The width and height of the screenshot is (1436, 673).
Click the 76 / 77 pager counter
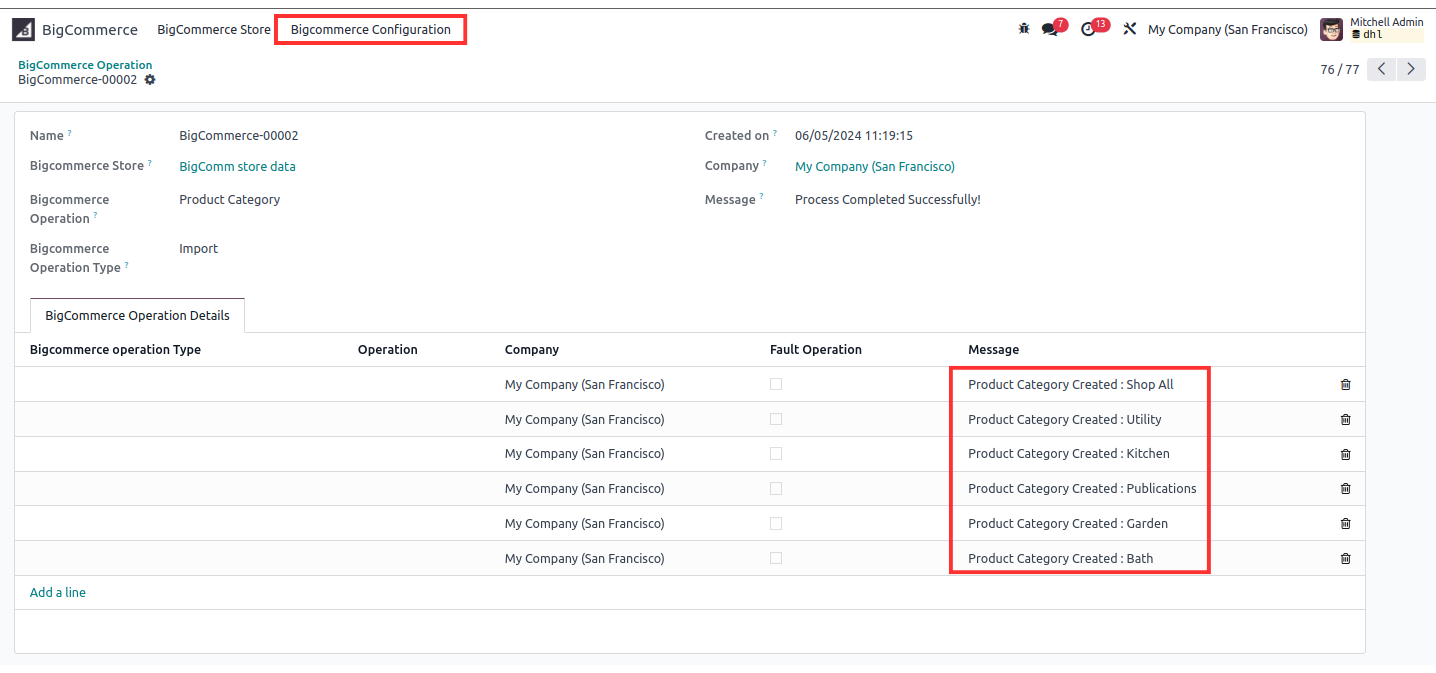tap(1340, 70)
